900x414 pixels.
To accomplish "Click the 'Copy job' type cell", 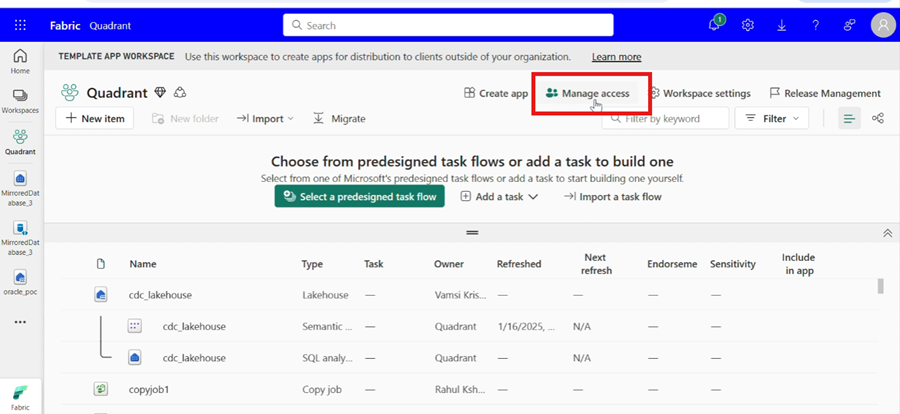I will (x=322, y=389).
